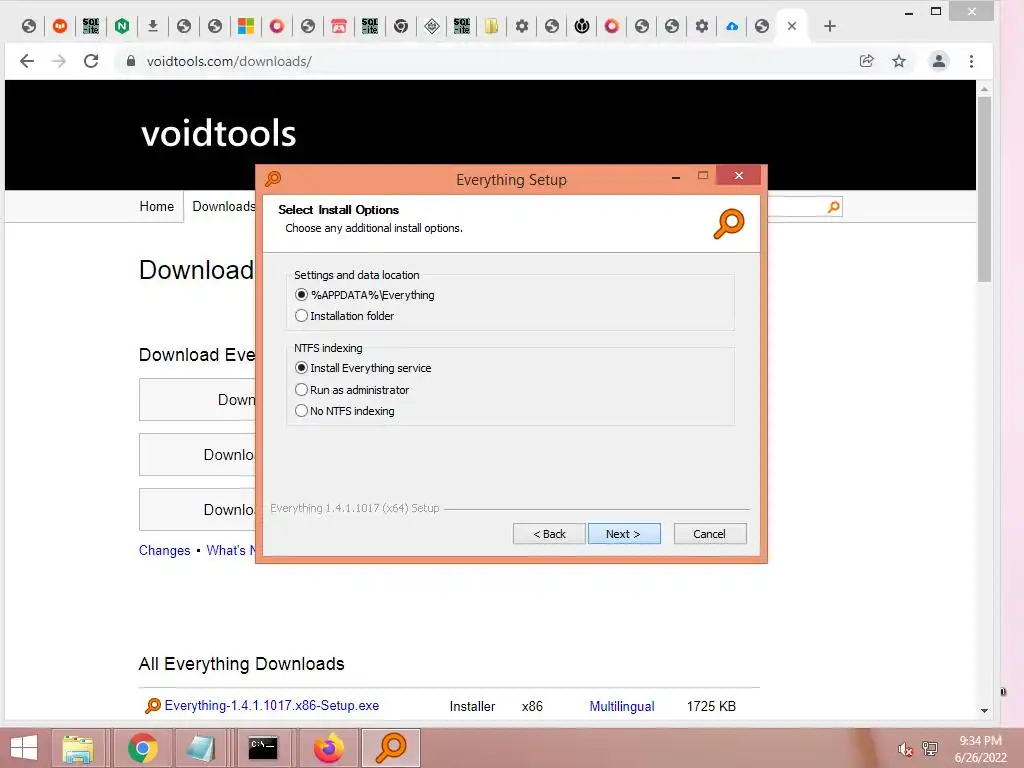Close the active voidtools tab

[792, 26]
